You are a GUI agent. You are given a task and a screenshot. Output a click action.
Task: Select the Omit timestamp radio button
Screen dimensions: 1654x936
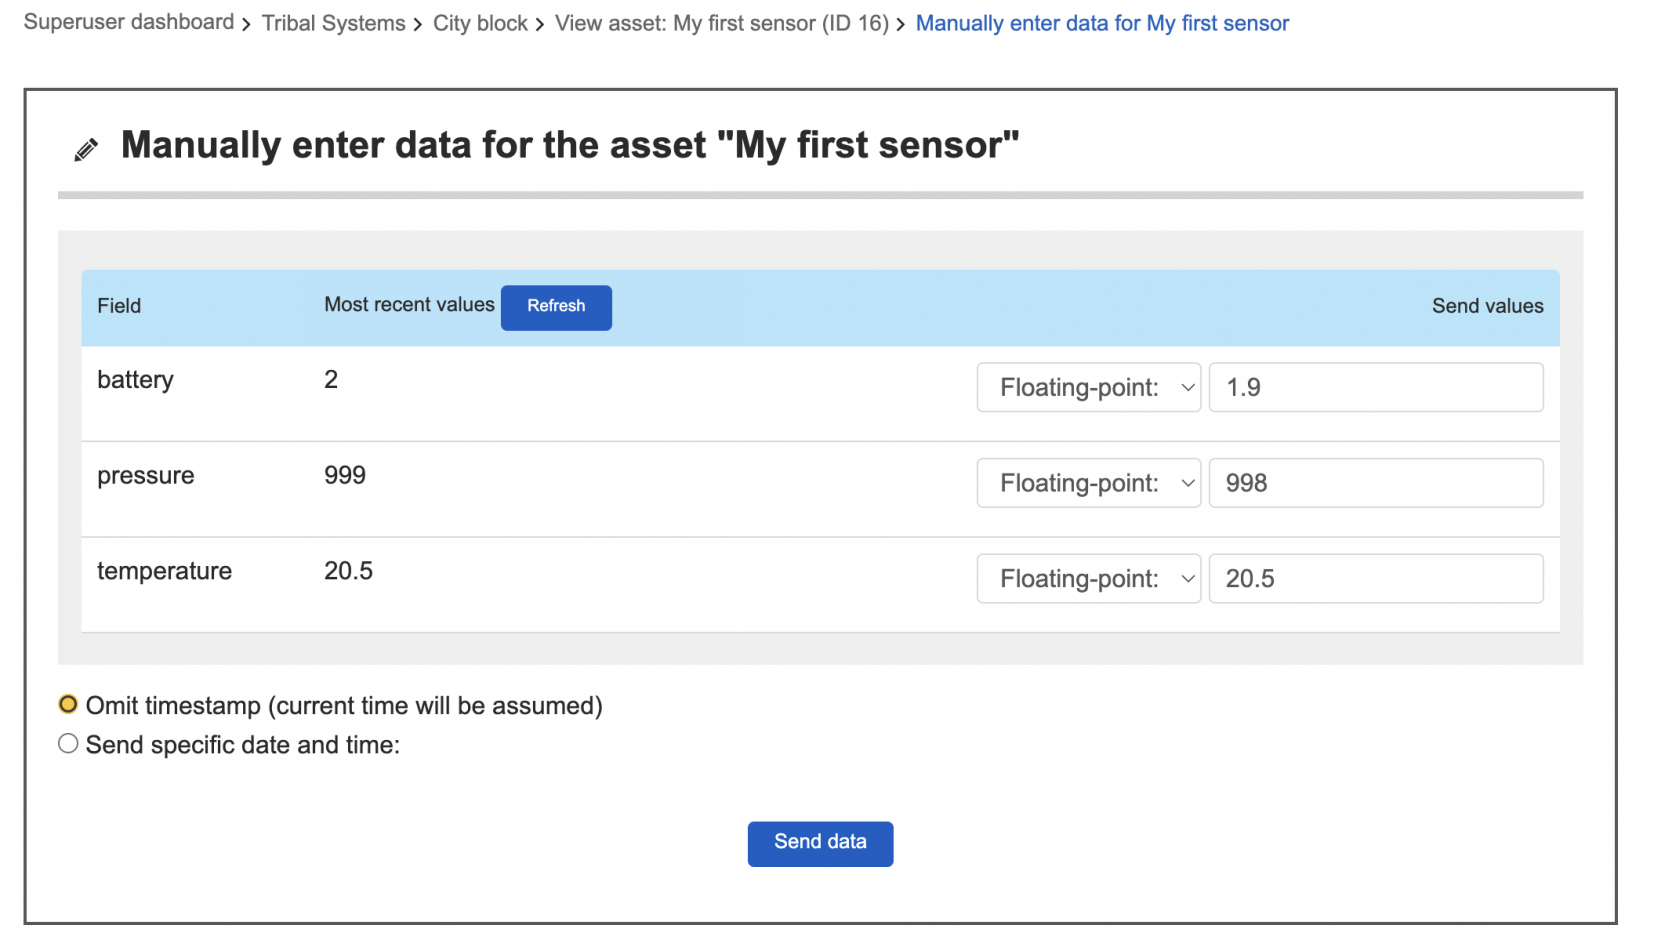tap(67, 704)
